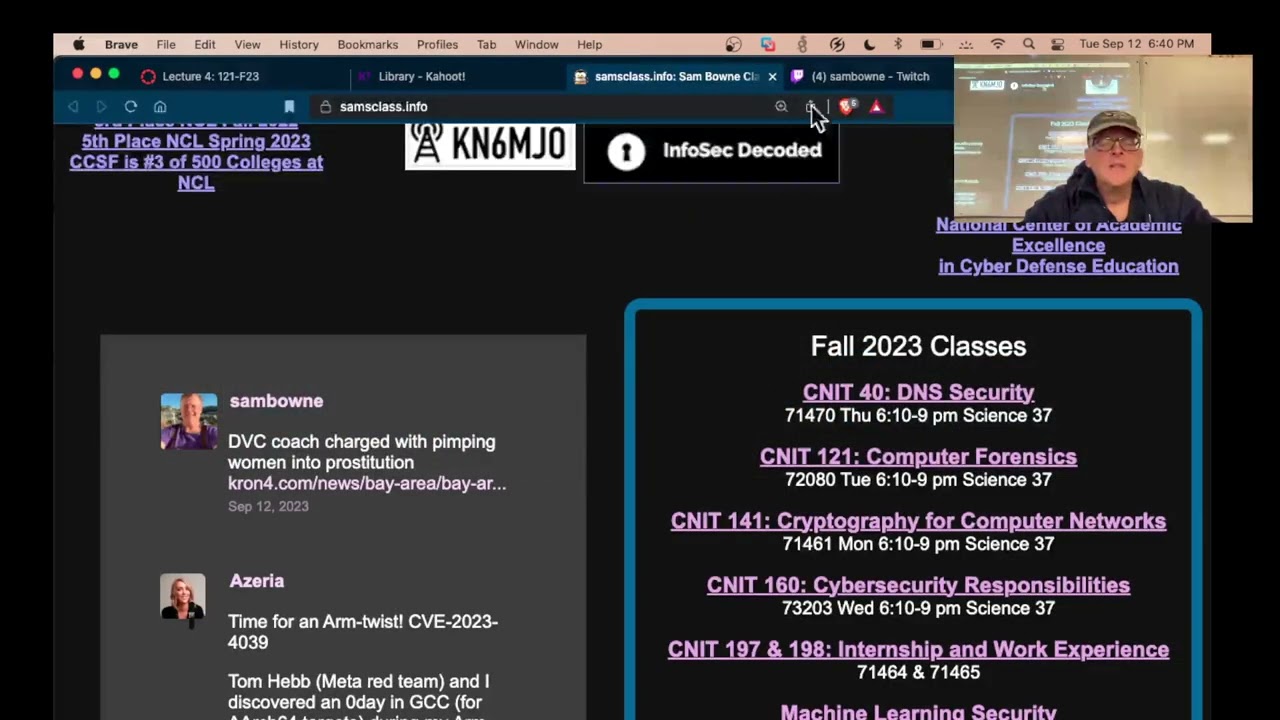Click the padlock site security icon

(325, 106)
